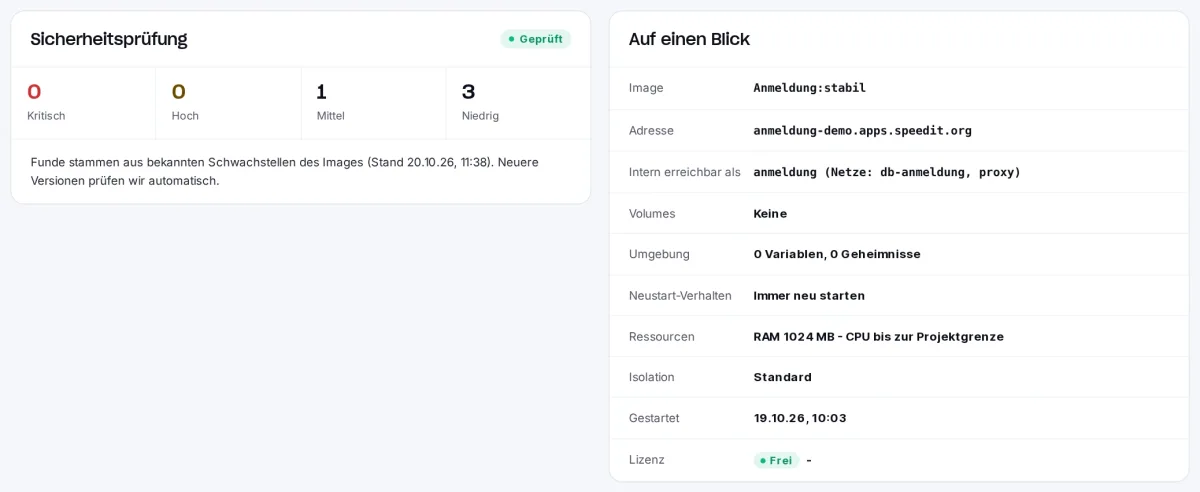Screen dimensions: 1200x492
Task: Click the Adresse row label
Action: pos(651,130)
